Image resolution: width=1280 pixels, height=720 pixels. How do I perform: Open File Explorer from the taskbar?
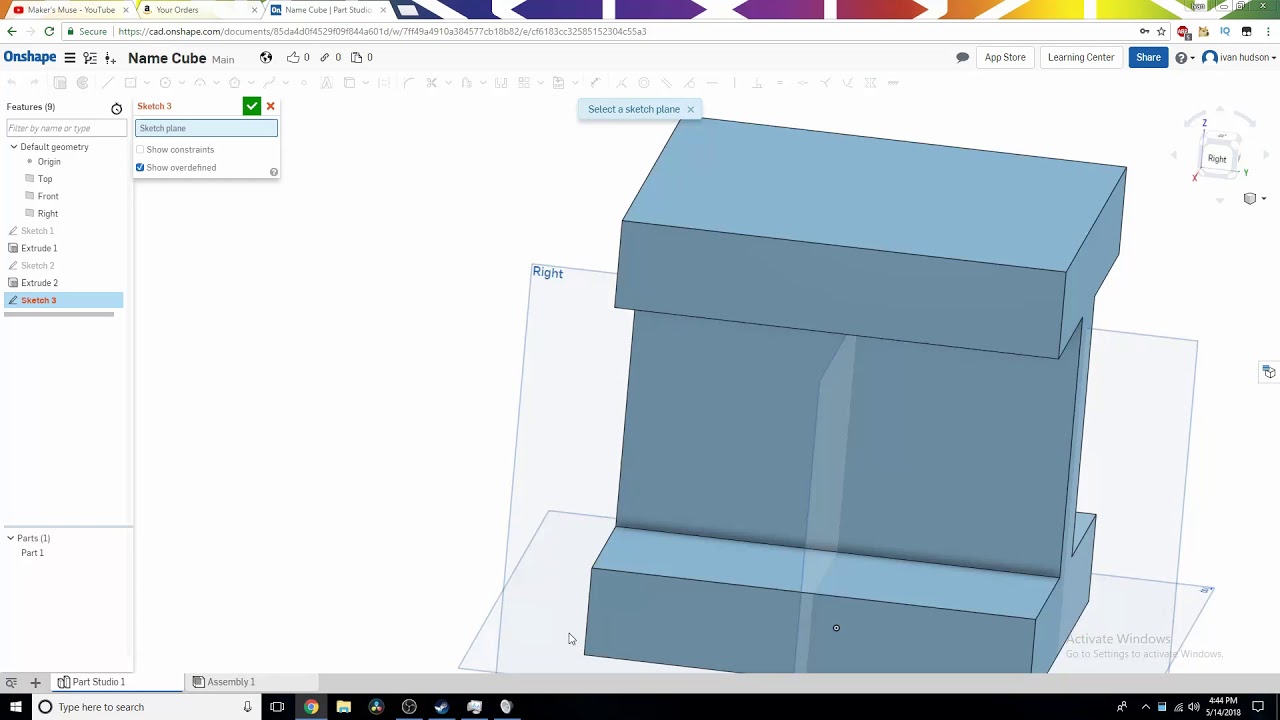click(344, 707)
